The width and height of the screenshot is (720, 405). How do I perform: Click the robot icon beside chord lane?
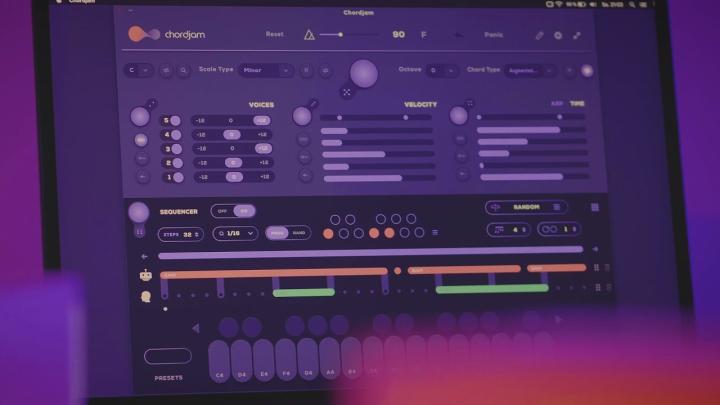click(146, 275)
